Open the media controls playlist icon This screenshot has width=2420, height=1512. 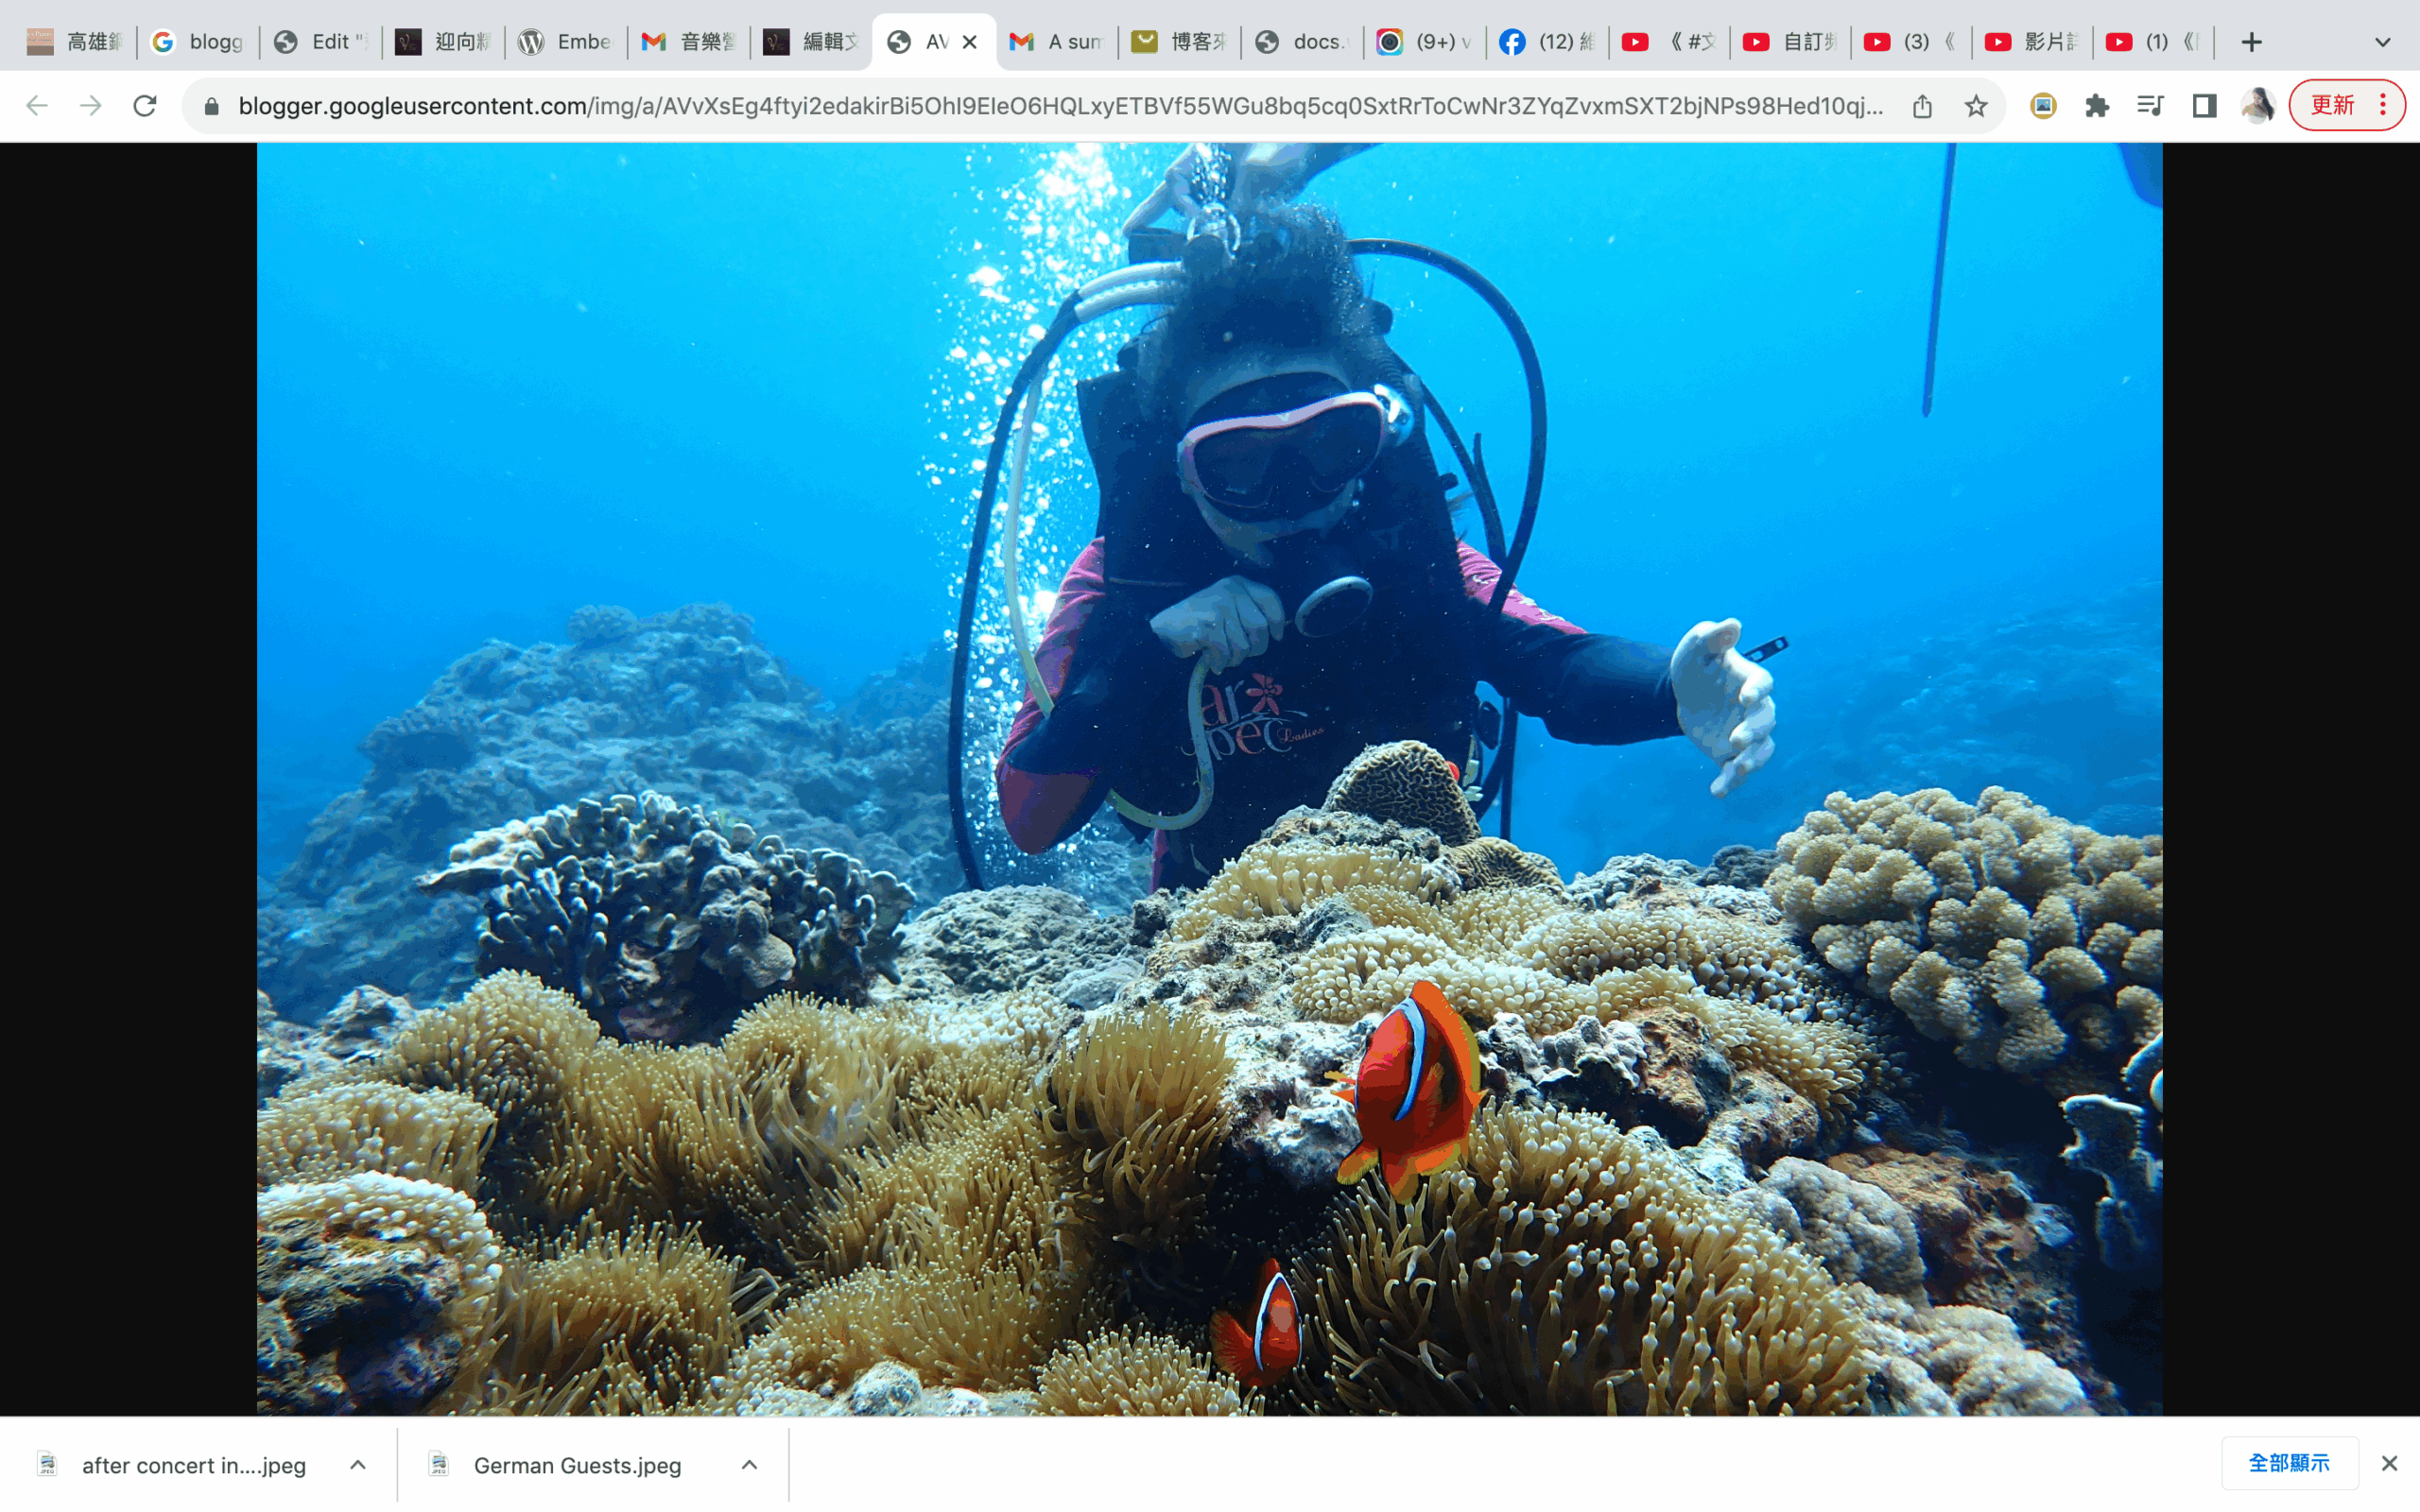[x=2149, y=105]
